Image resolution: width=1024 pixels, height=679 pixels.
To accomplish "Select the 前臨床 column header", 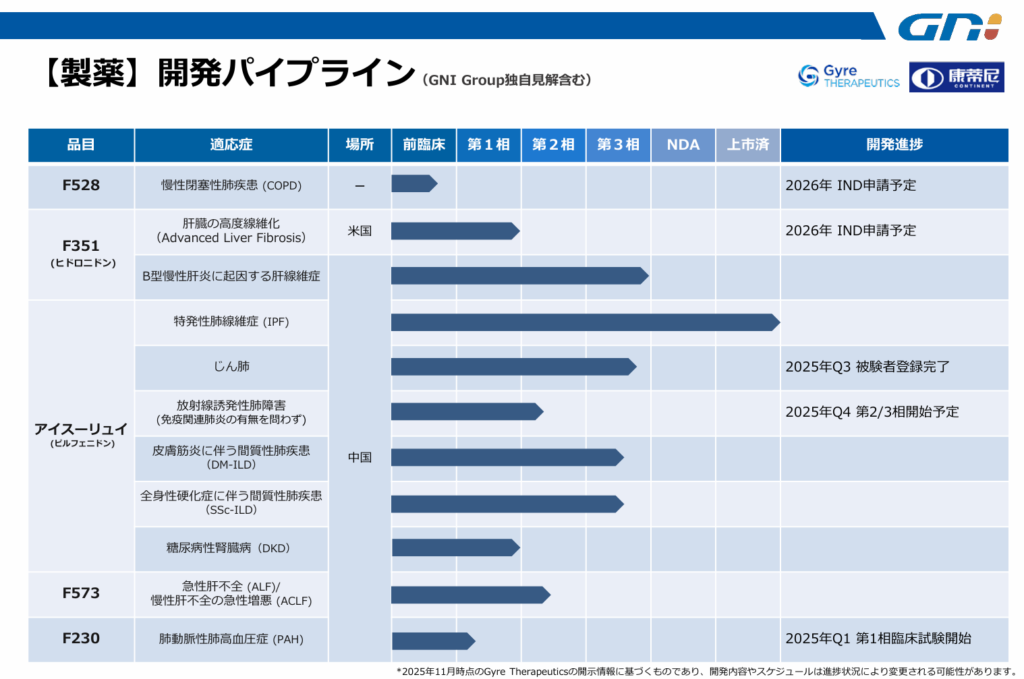I will [423, 145].
